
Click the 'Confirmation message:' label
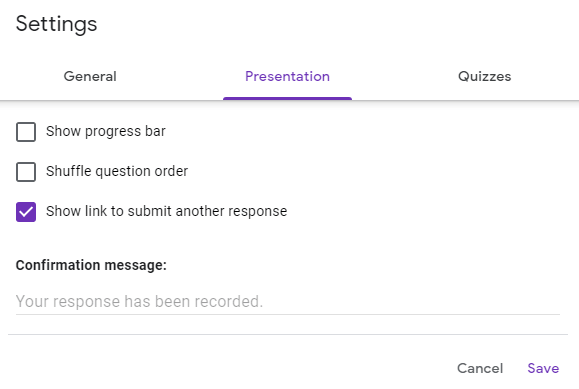[91, 265]
